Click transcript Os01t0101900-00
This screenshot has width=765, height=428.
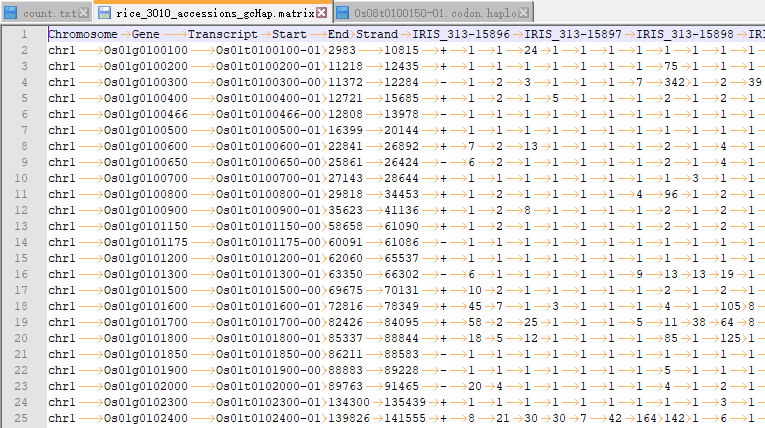pyautogui.click(x=268, y=370)
